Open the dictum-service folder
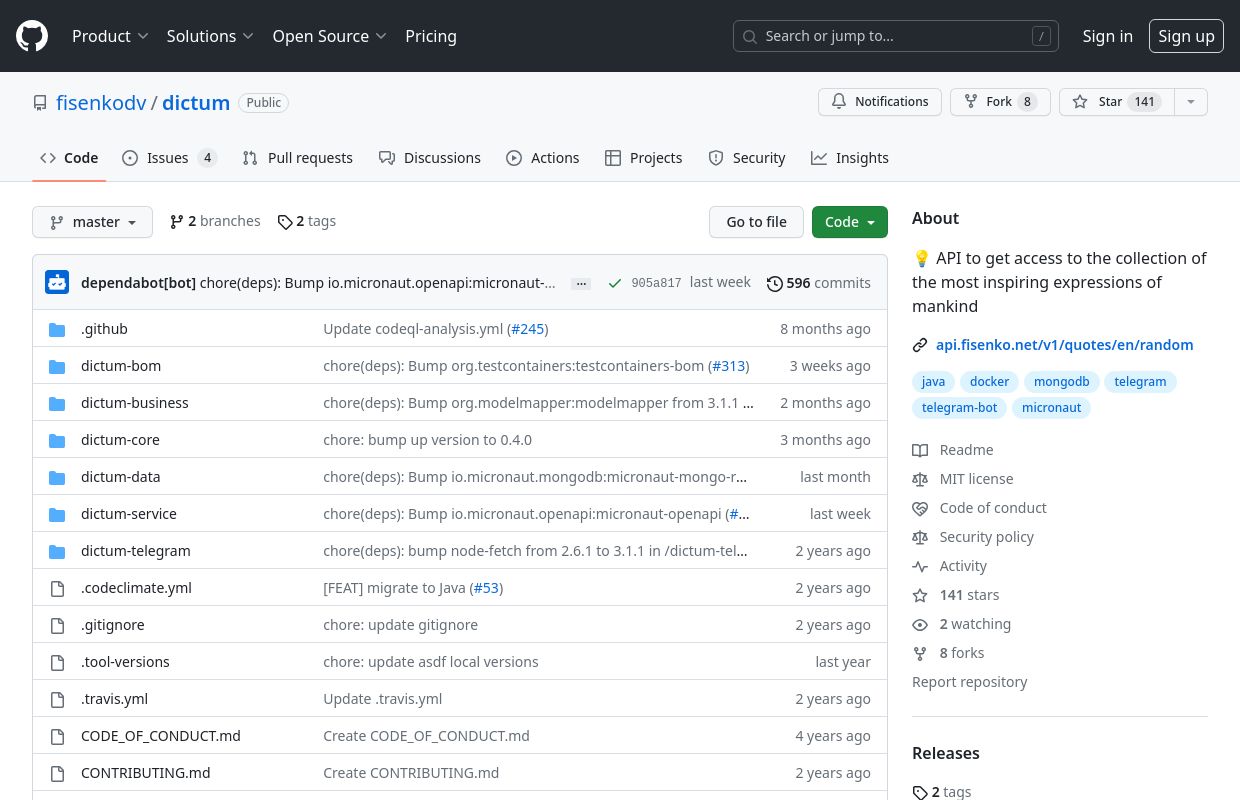Viewport: 1240px width, 800px height. 129,514
